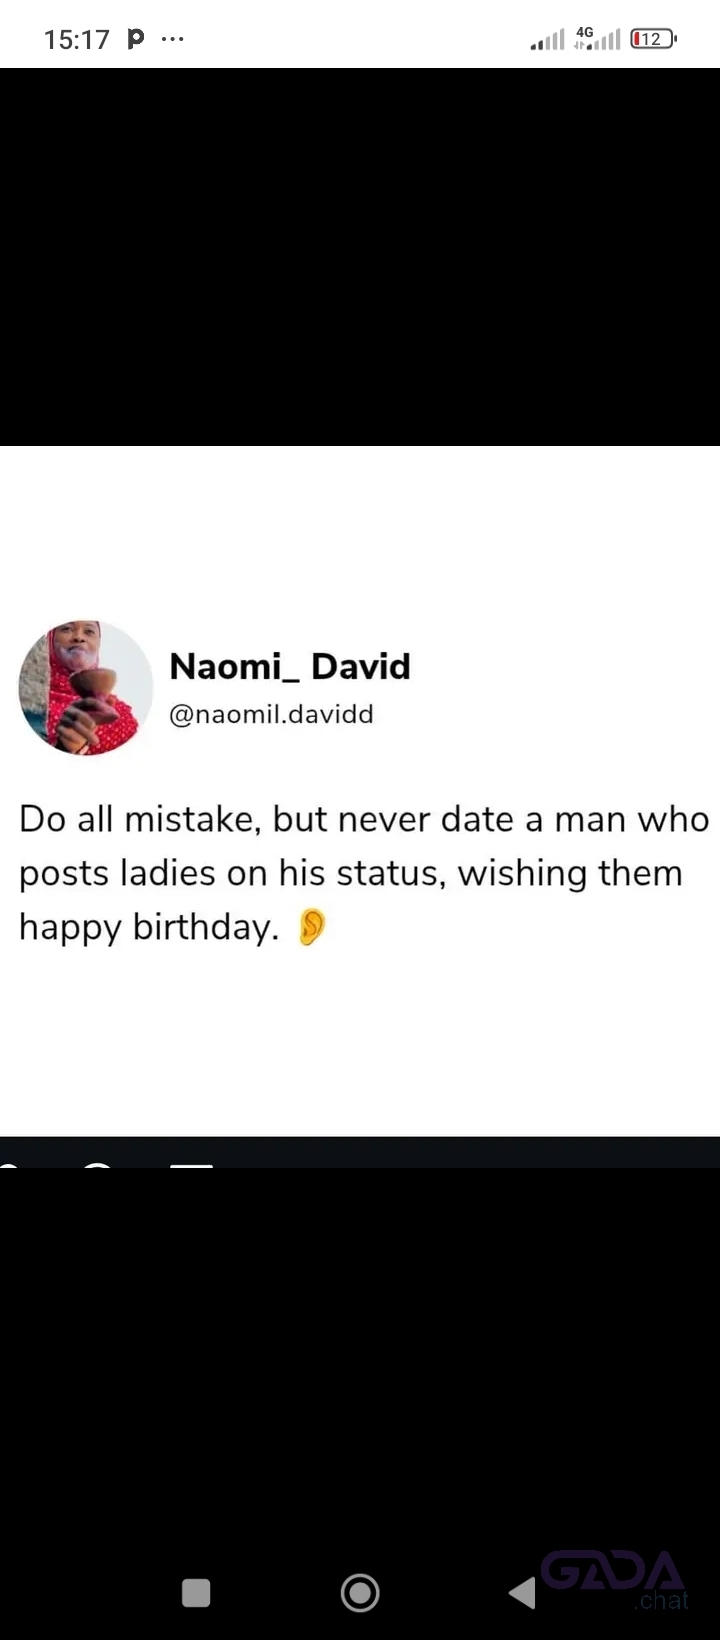Tap the 4G network signal indicator
720x1640 pixels.
[597, 39]
